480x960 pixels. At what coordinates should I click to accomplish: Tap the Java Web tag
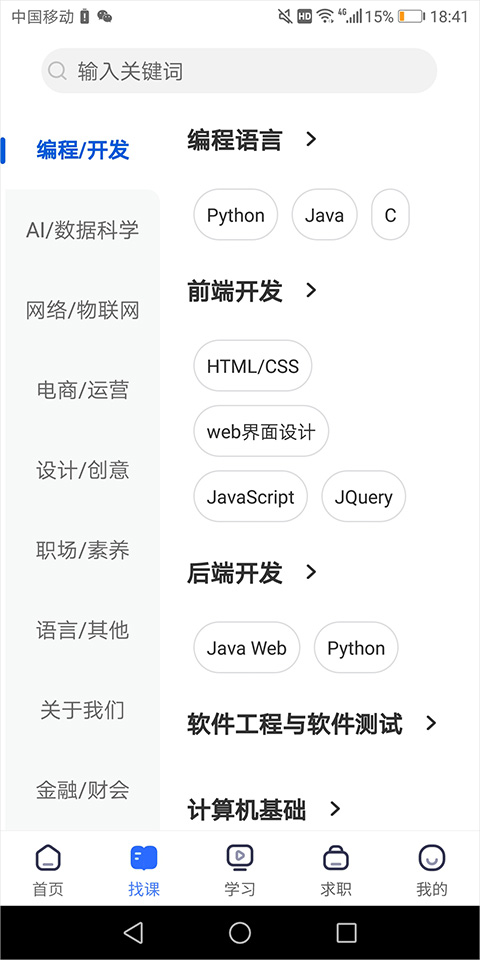tap(247, 648)
